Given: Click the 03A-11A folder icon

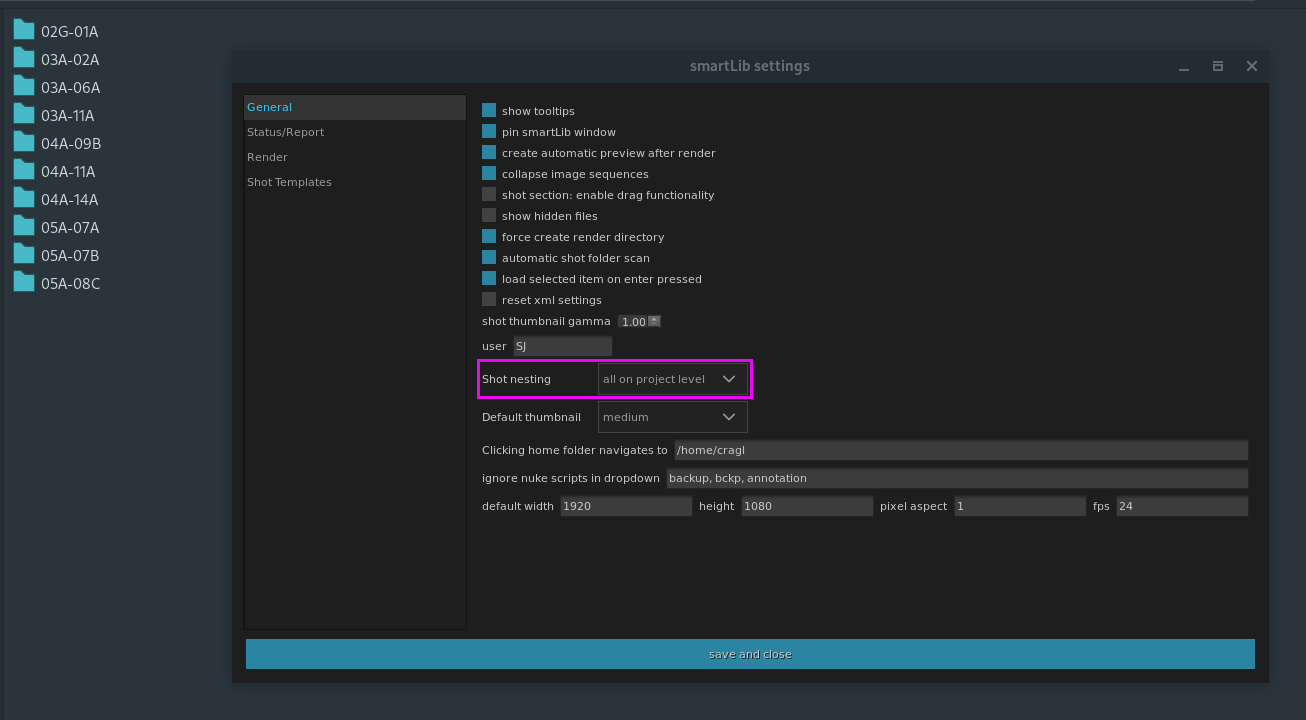Looking at the screenshot, I should (x=24, y=114).
